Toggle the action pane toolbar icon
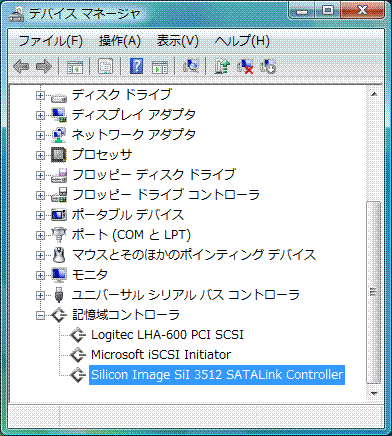The height and width of the screenshot is (436, 392). click(160, 66)
